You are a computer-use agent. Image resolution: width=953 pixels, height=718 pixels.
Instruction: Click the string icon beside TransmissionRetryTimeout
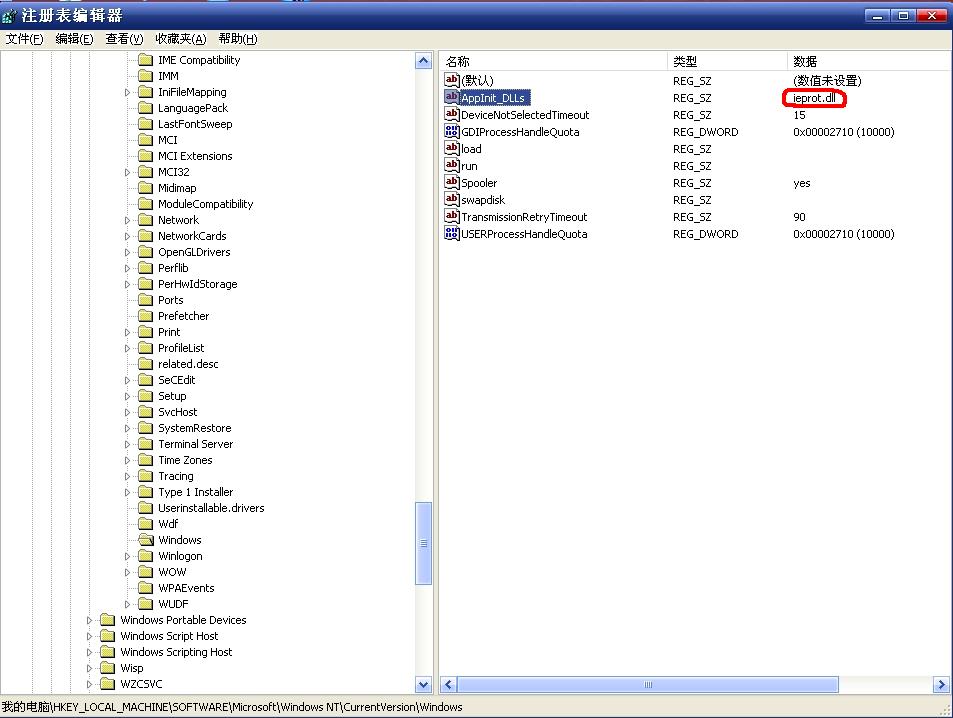[451, 216]
